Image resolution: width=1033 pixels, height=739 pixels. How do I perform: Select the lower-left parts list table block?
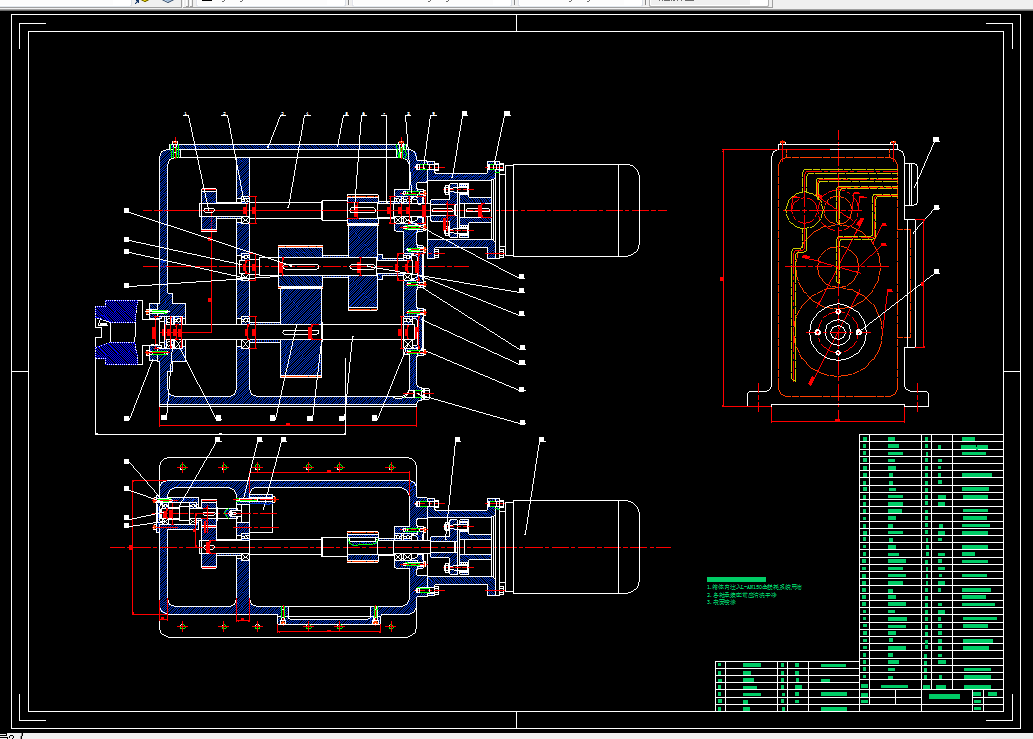[787, 686]
